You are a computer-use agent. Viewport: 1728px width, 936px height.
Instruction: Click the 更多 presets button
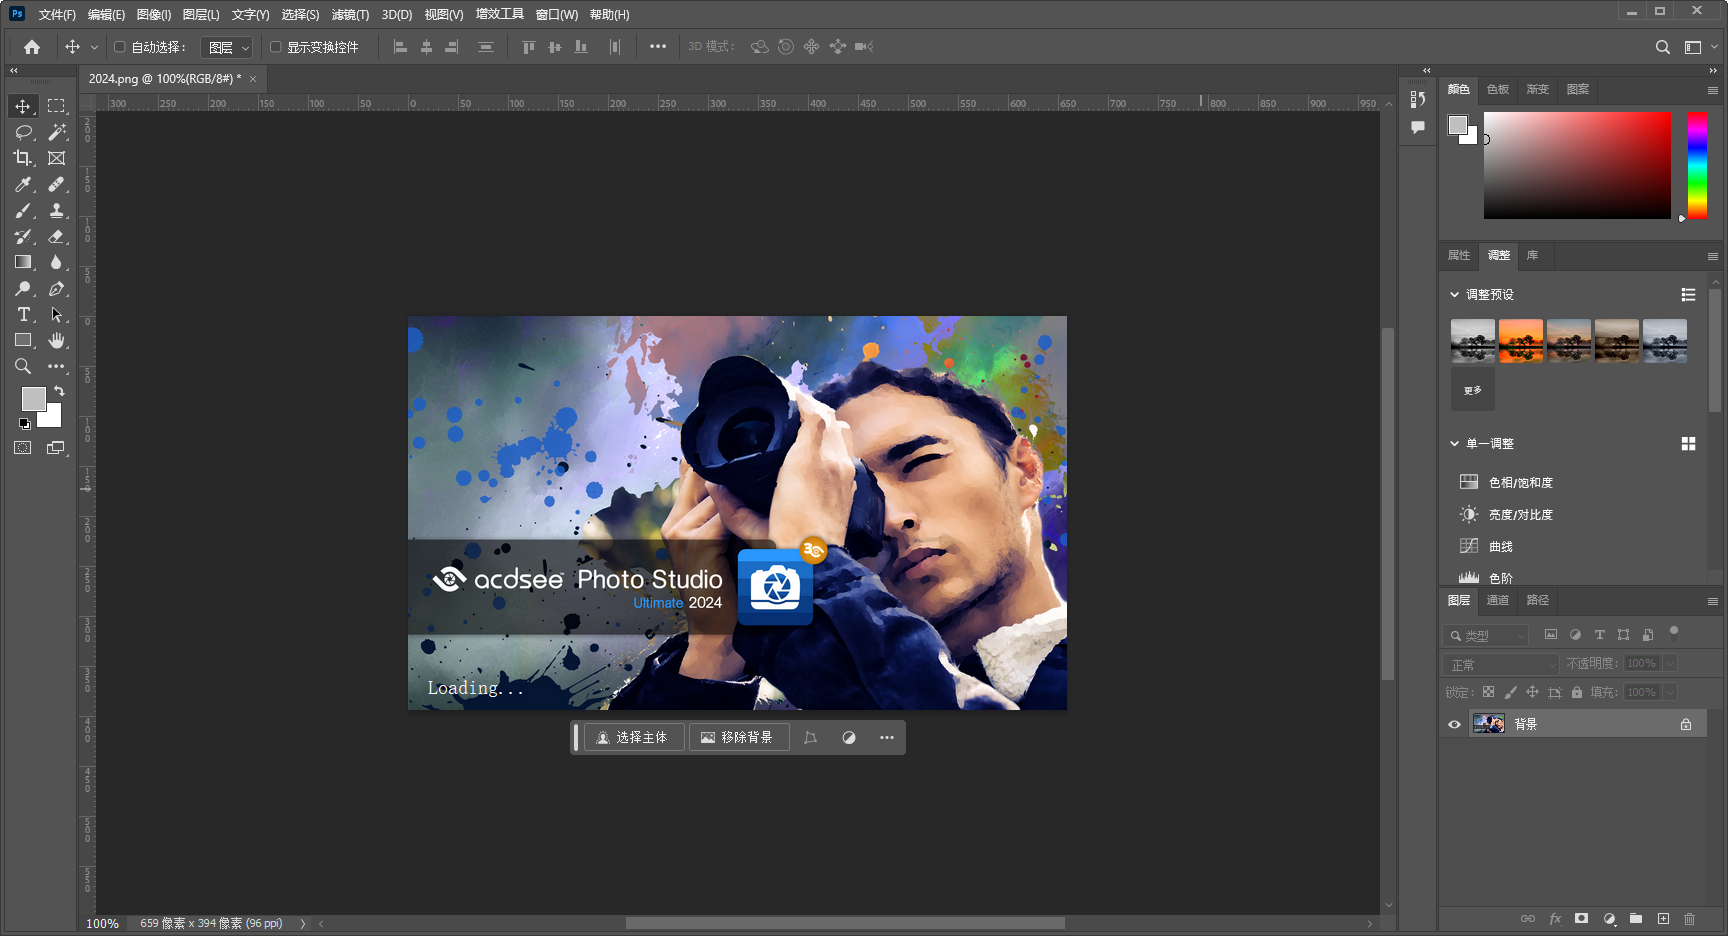[1473, 390]
